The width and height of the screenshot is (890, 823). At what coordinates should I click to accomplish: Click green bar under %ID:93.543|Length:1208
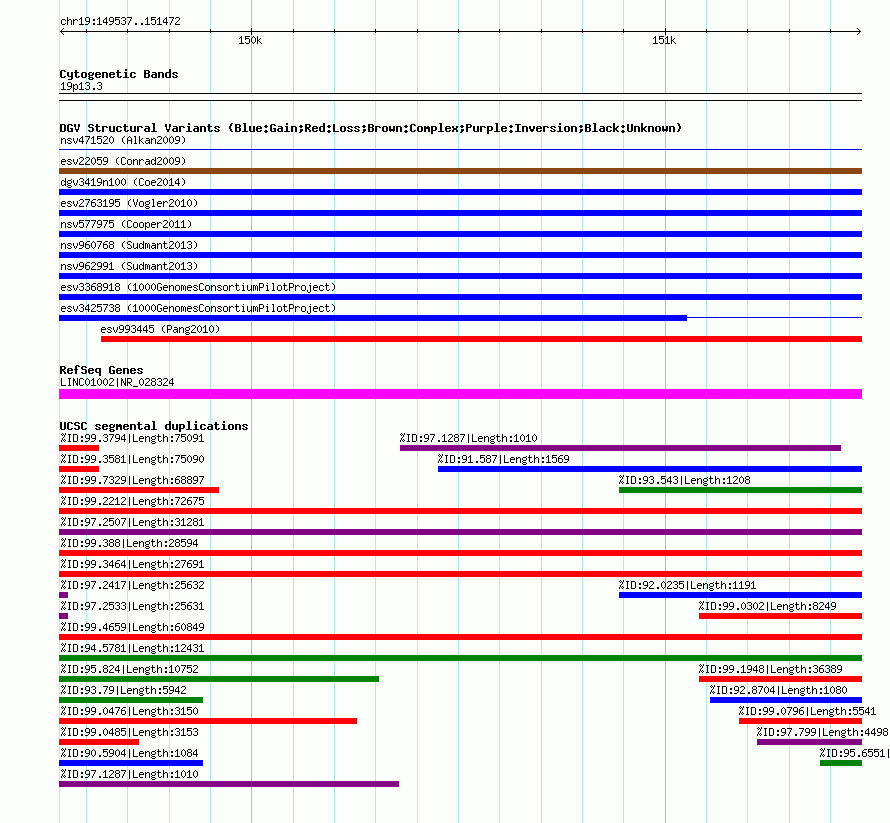741,490
